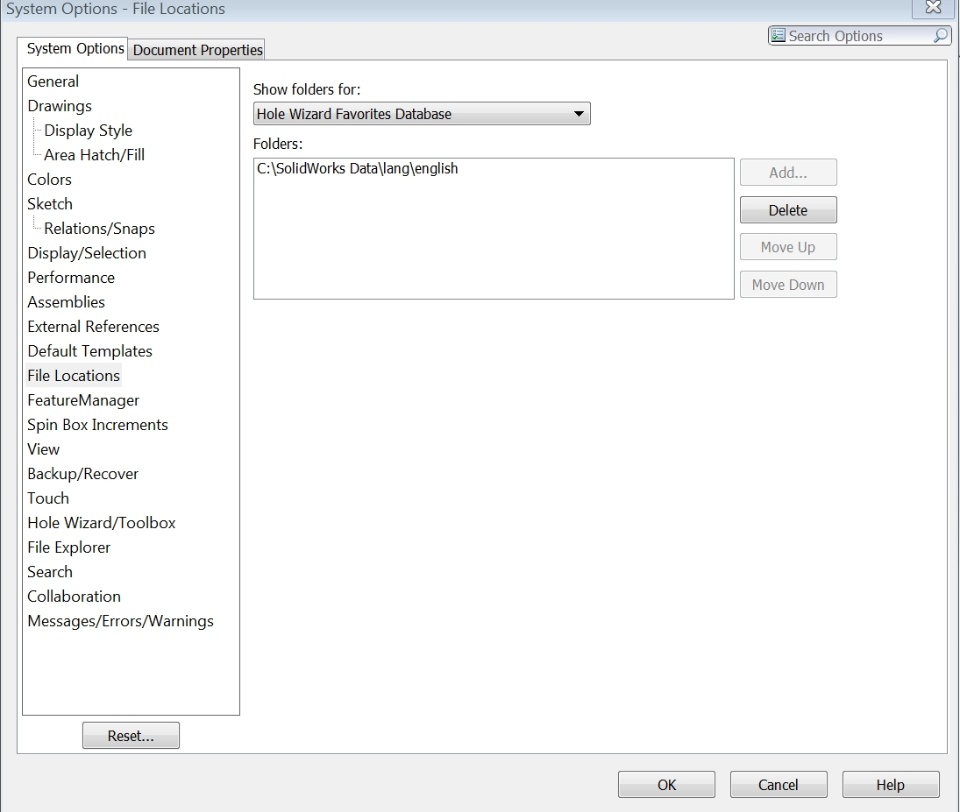Open Relations/Snaps under Sketch
Image resolution: width=960 pixels, height=812 pixels.
click(x=99, y=228)
